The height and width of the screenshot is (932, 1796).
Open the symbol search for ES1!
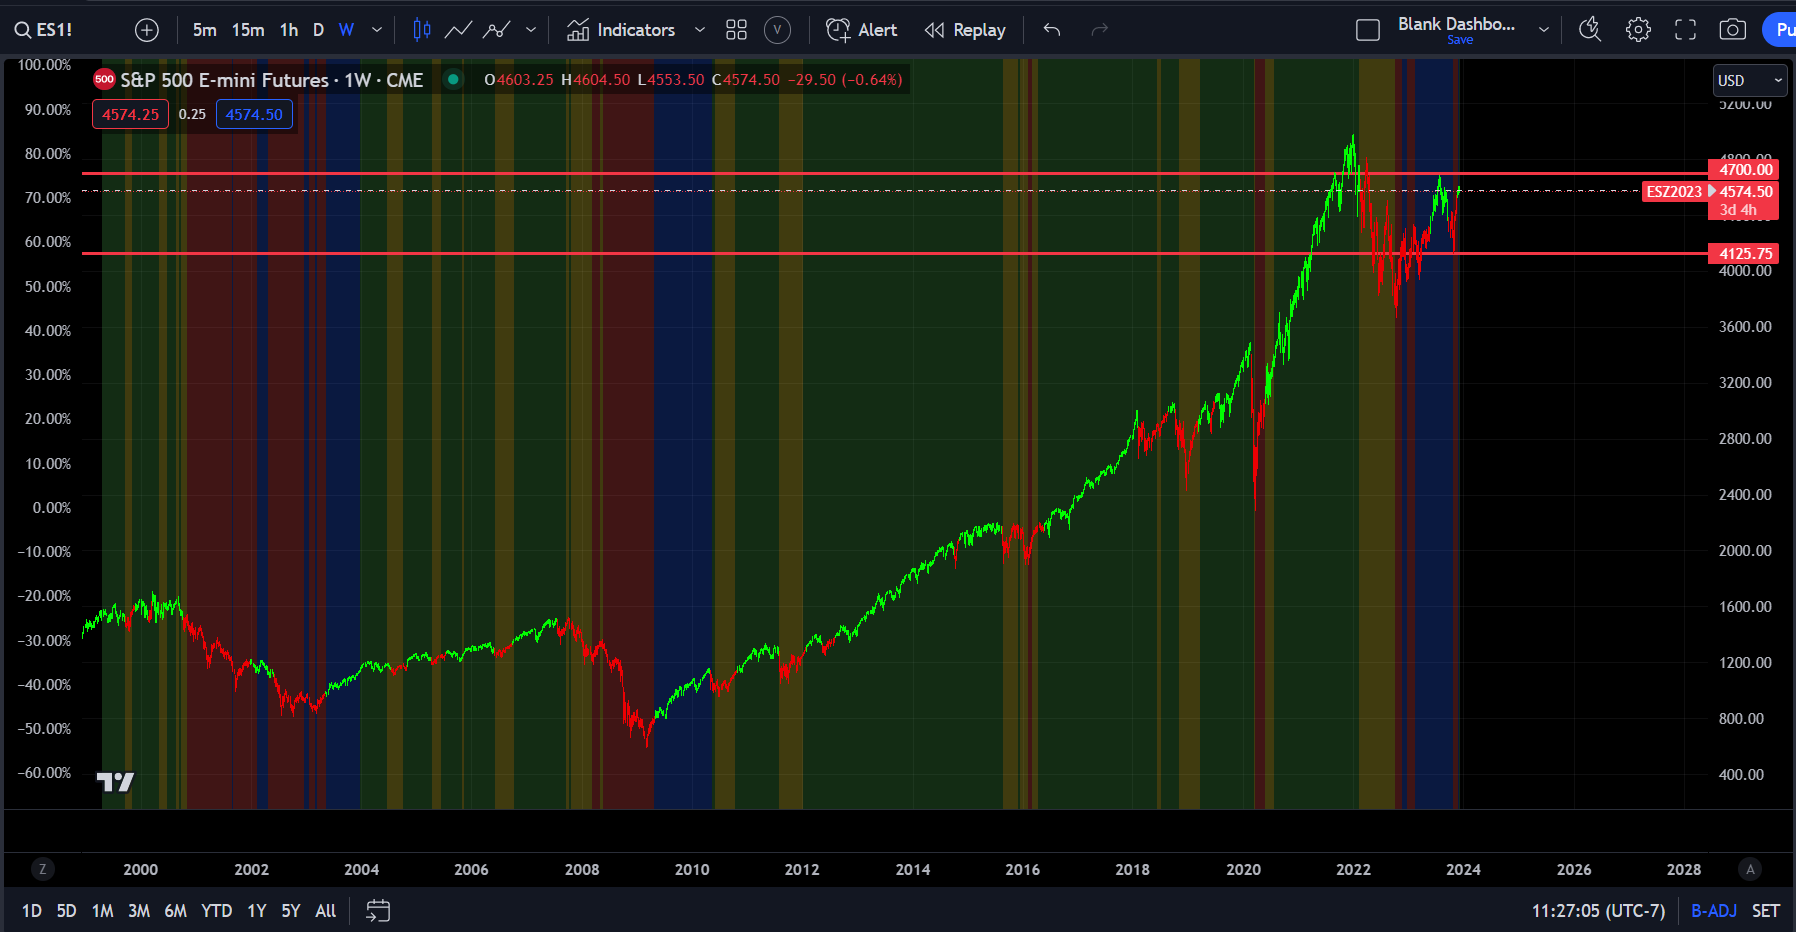(40, 29)
